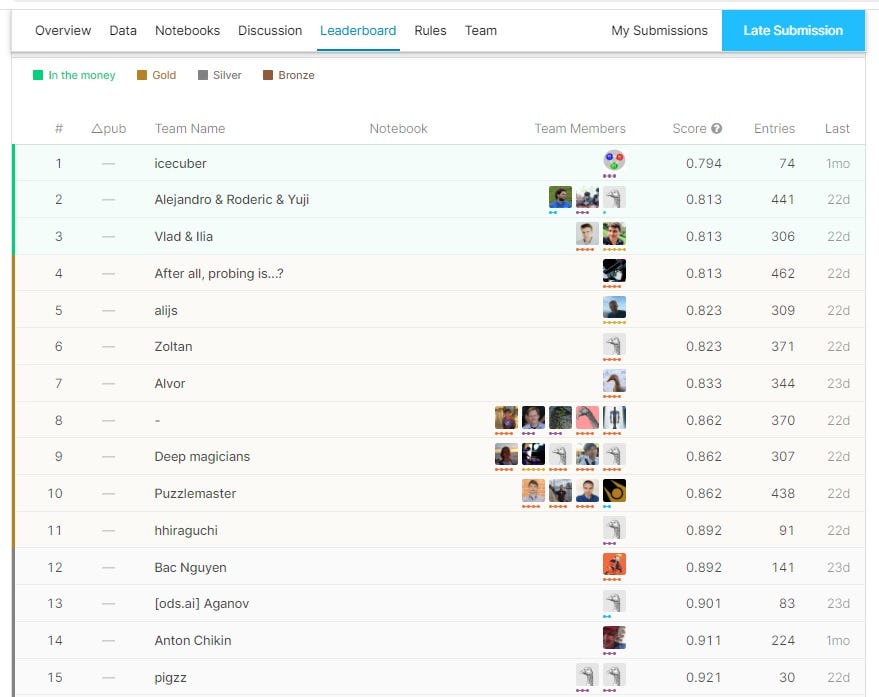Open the Team tab
Image resolution: width=879 pixels, height=697 pixels.
click(x=480, y=30)
